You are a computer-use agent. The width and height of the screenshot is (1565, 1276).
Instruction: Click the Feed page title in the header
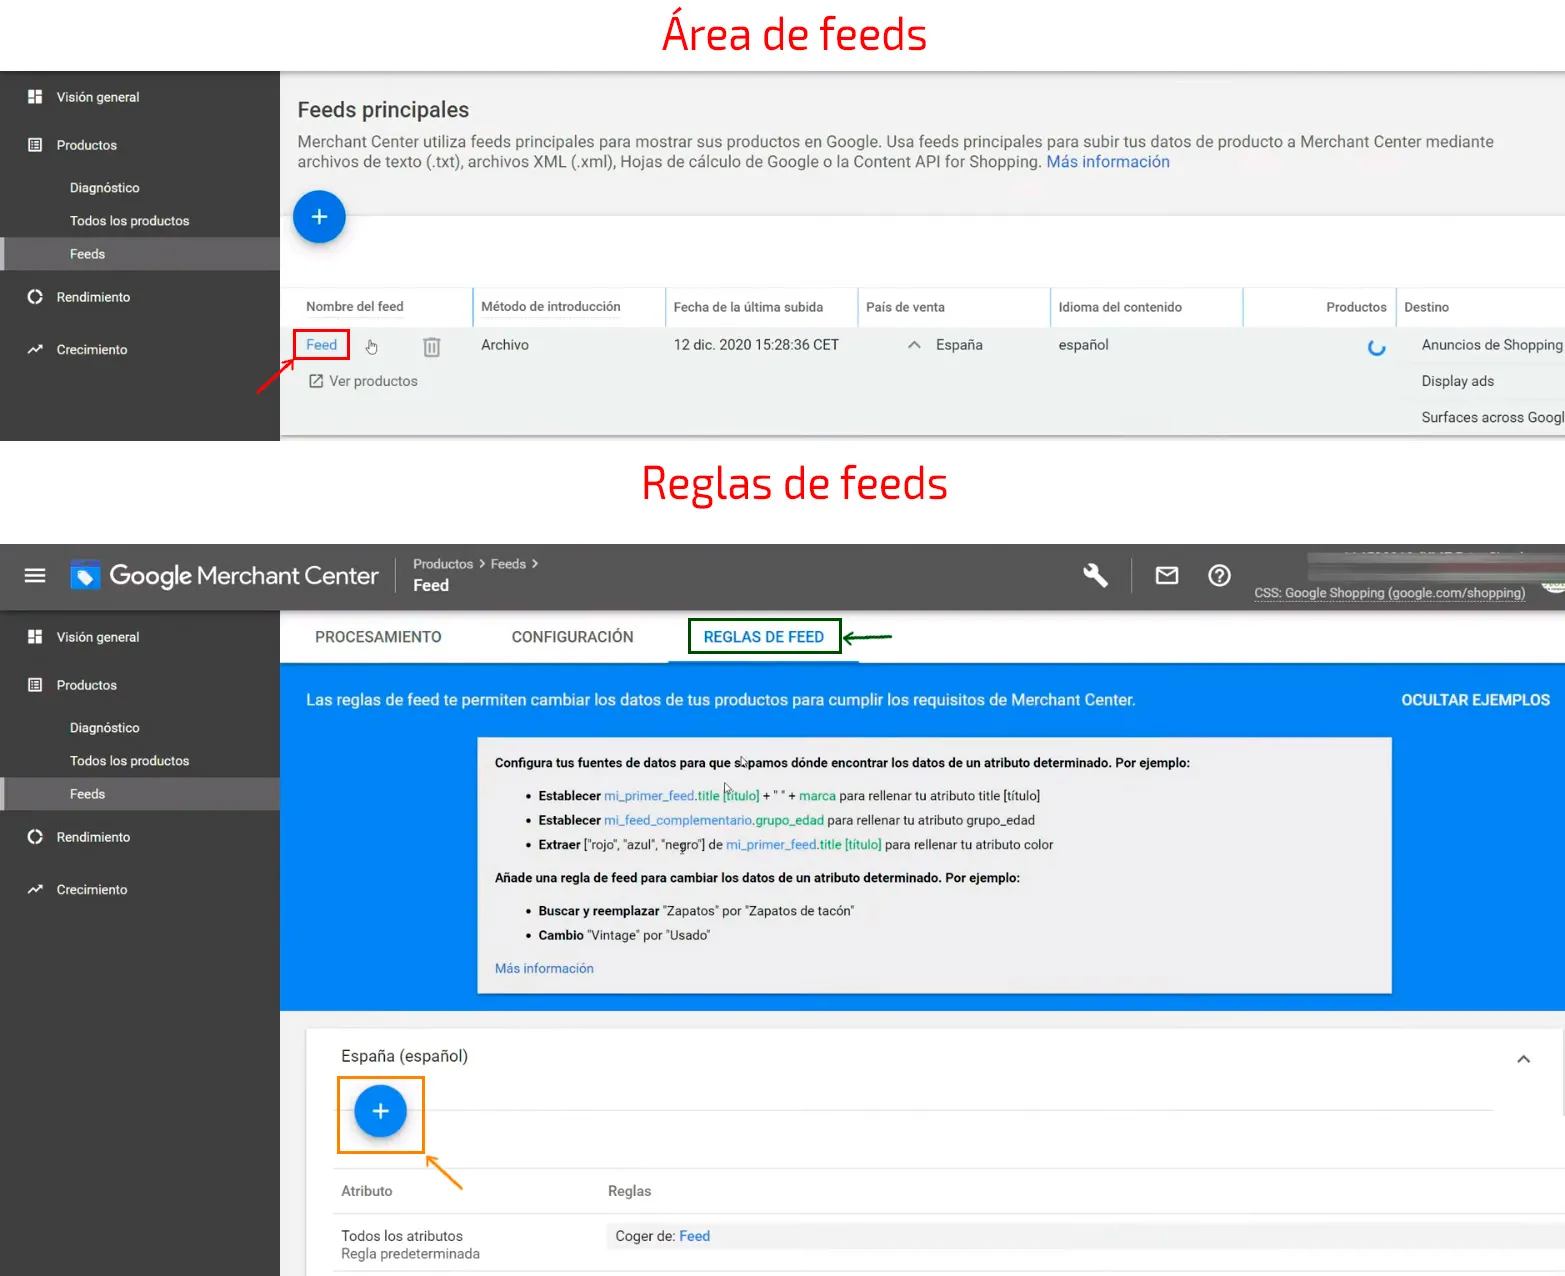point(431,586)
